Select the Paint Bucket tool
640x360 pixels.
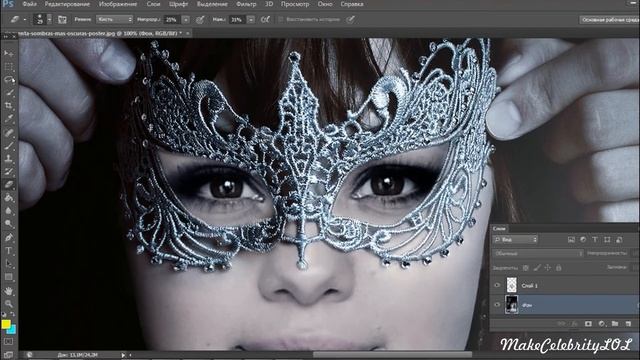point(9,198)
